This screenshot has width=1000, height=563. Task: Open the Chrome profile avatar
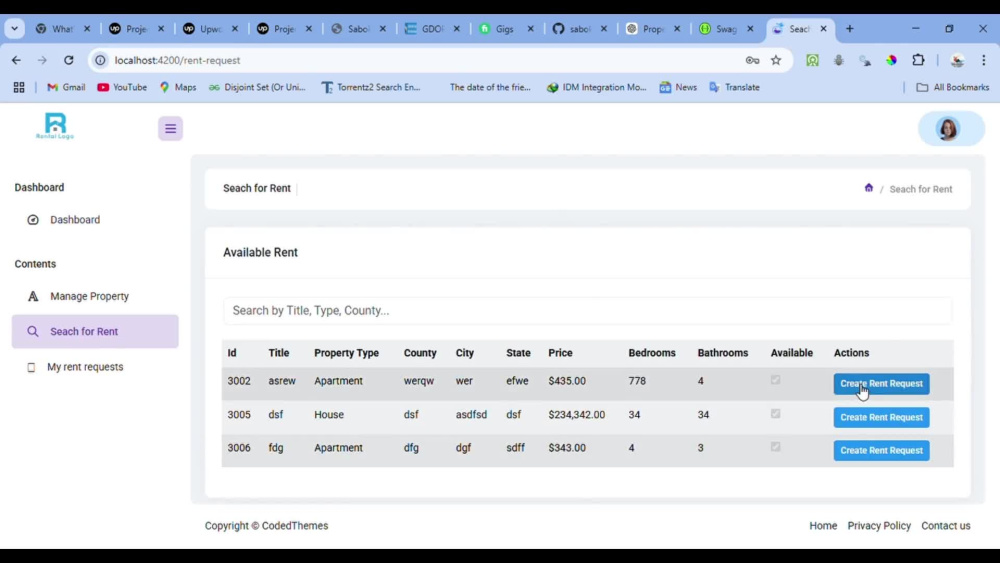tap(957, 60)
